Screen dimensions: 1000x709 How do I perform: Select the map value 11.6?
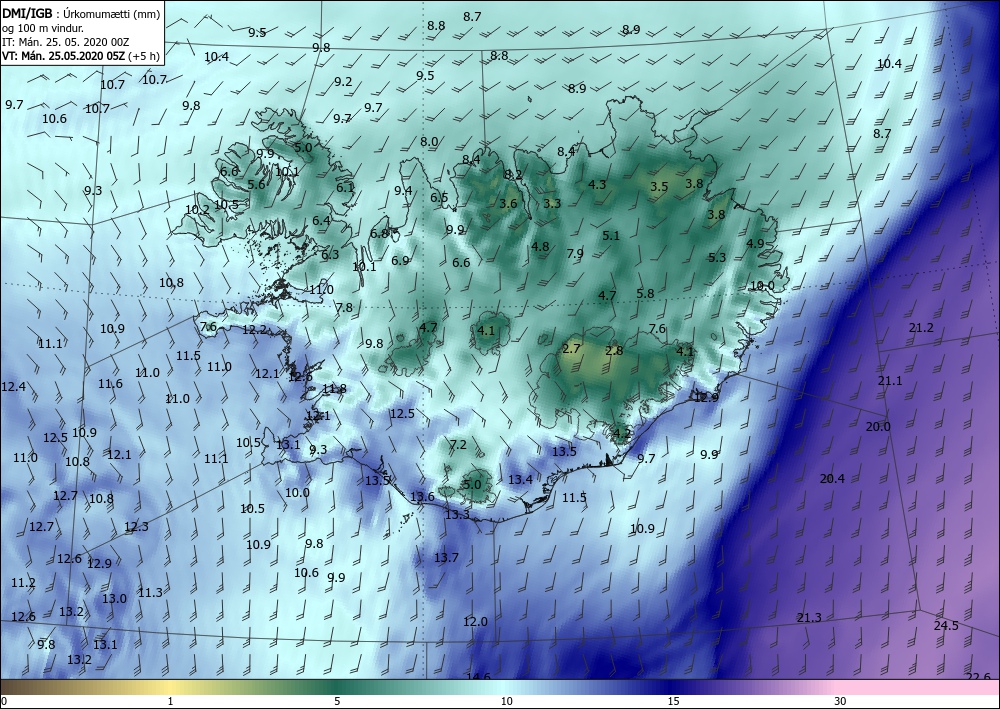tap(110, 383)
